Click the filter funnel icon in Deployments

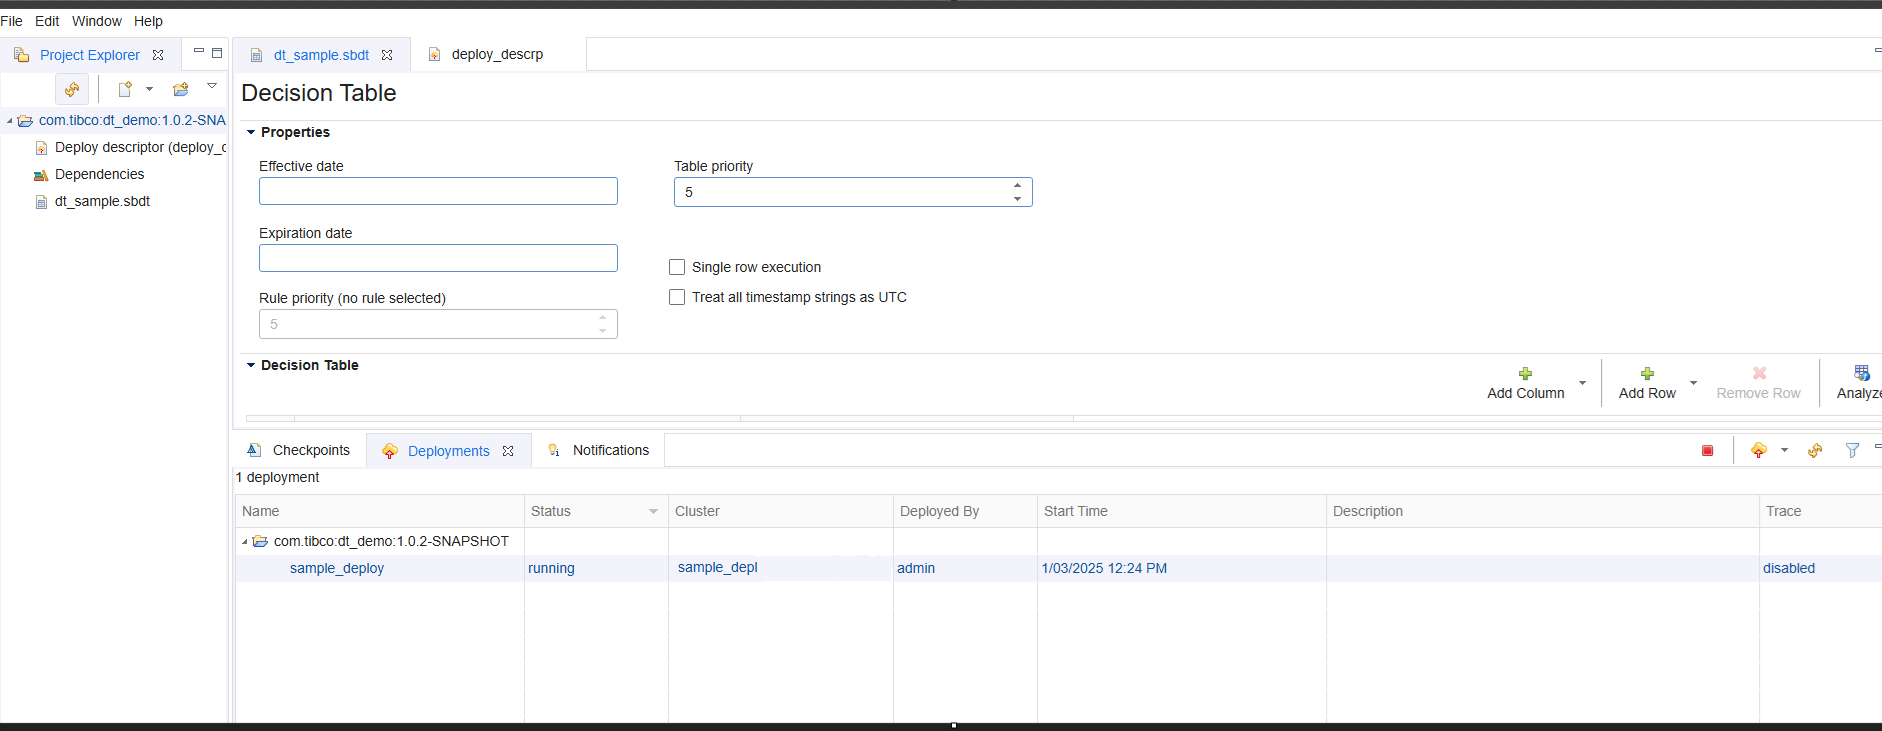[x=1852, y=451]
